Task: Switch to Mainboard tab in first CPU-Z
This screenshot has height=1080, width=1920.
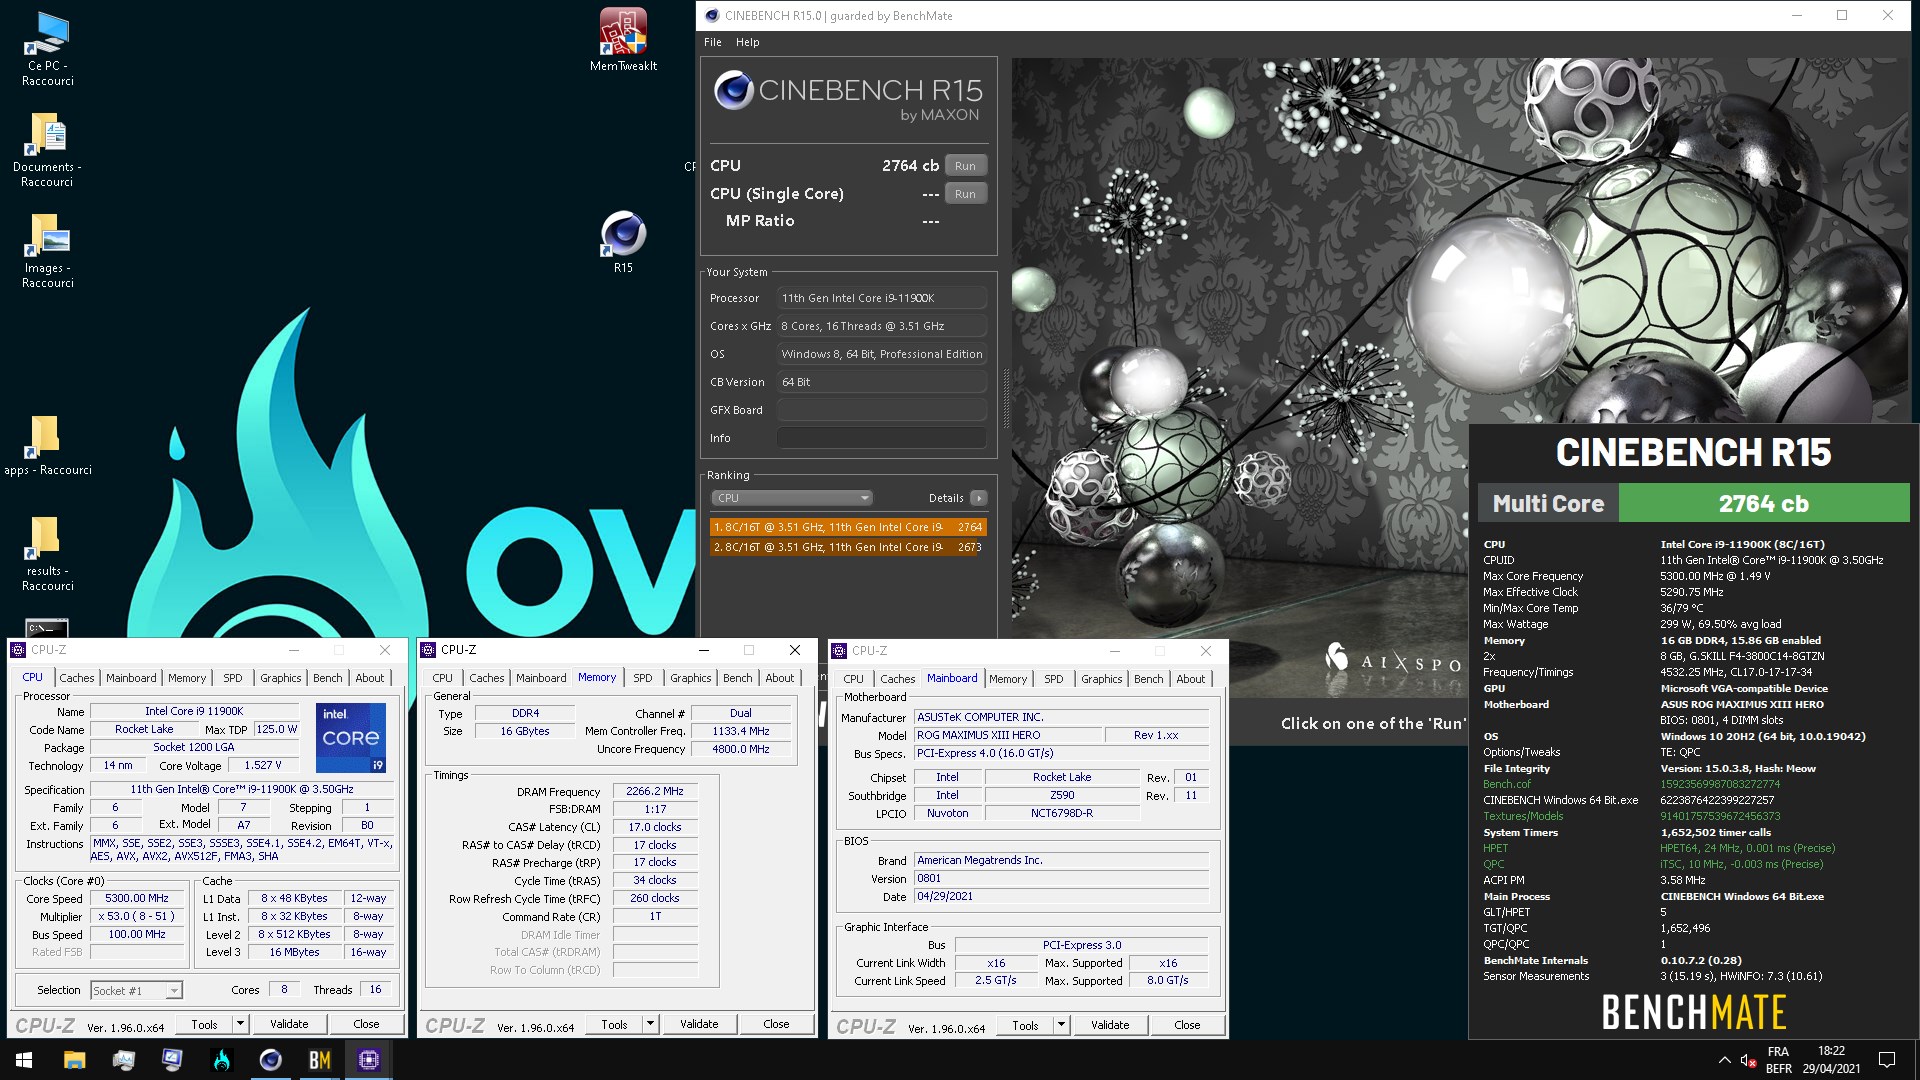Action: pos(131,678)
